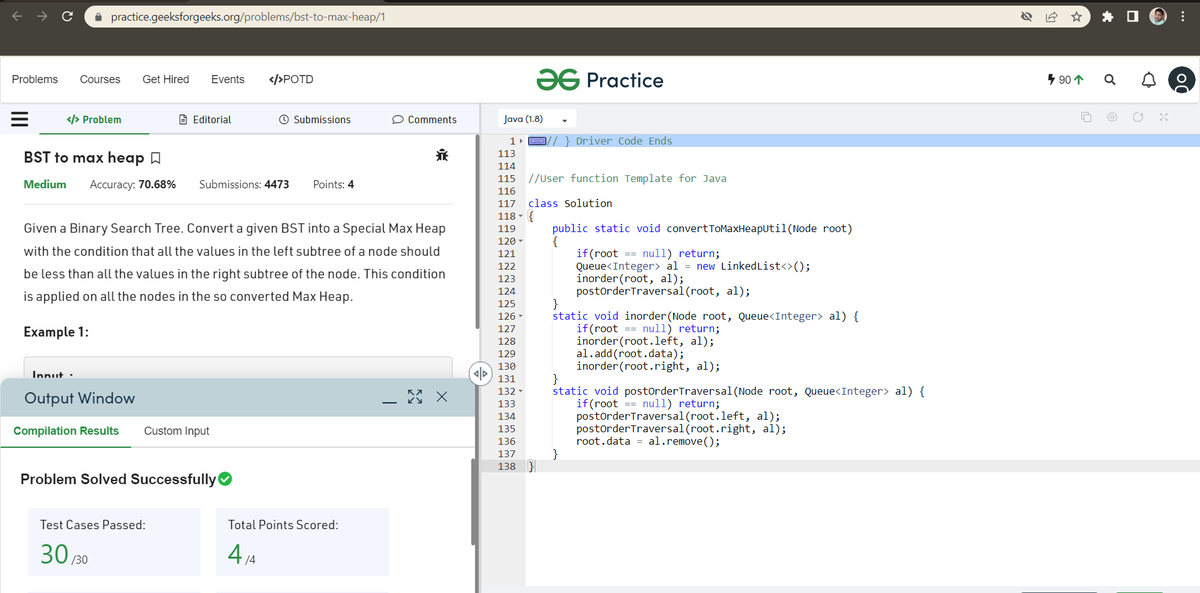
Task: Open the GeeksforGeeks user profile avatar
Action: click(x=1181, y=80)
